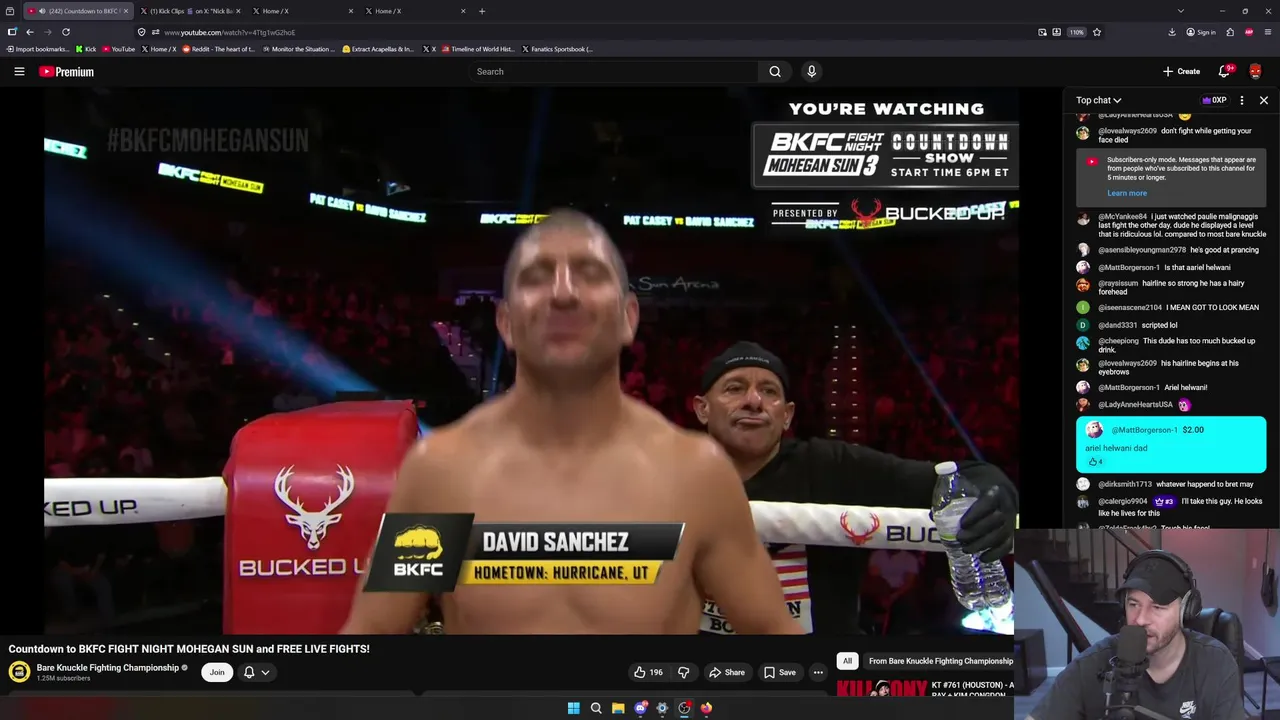
Task: Open Monitor the Situation bookmark
Action: 299,49
